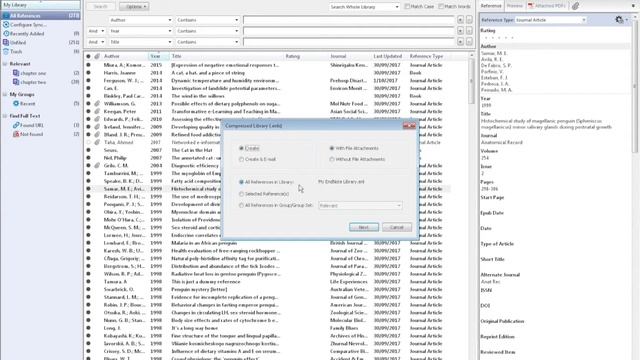Open the Author search field dropdown
The image size is (640, 360).
point(140,20)
